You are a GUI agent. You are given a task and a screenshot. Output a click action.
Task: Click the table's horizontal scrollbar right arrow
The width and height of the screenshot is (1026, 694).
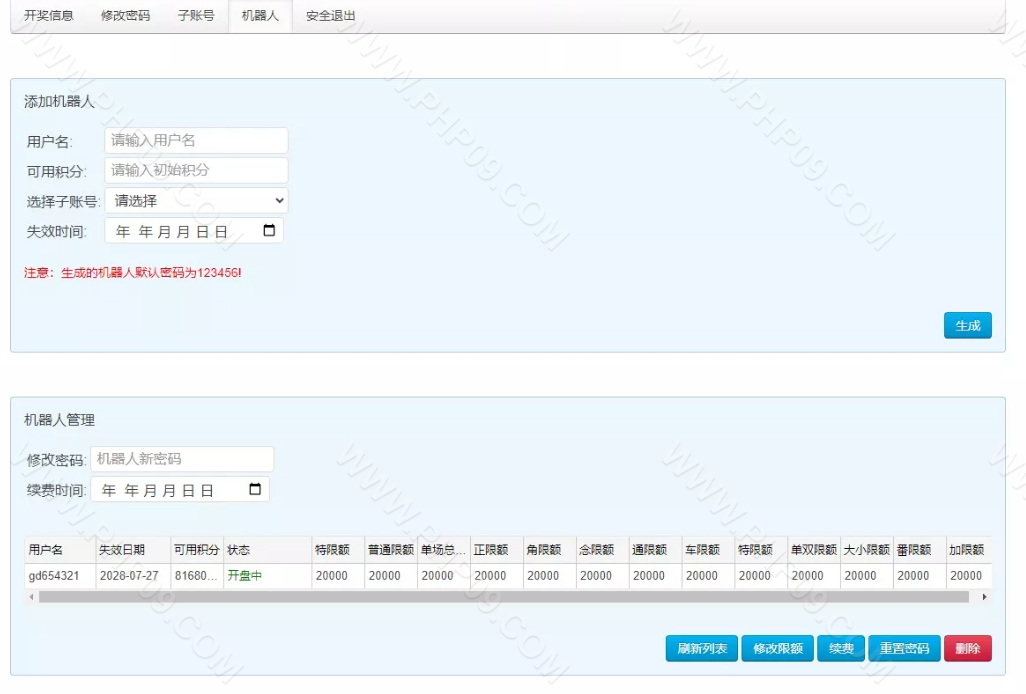tap(984, 597)
